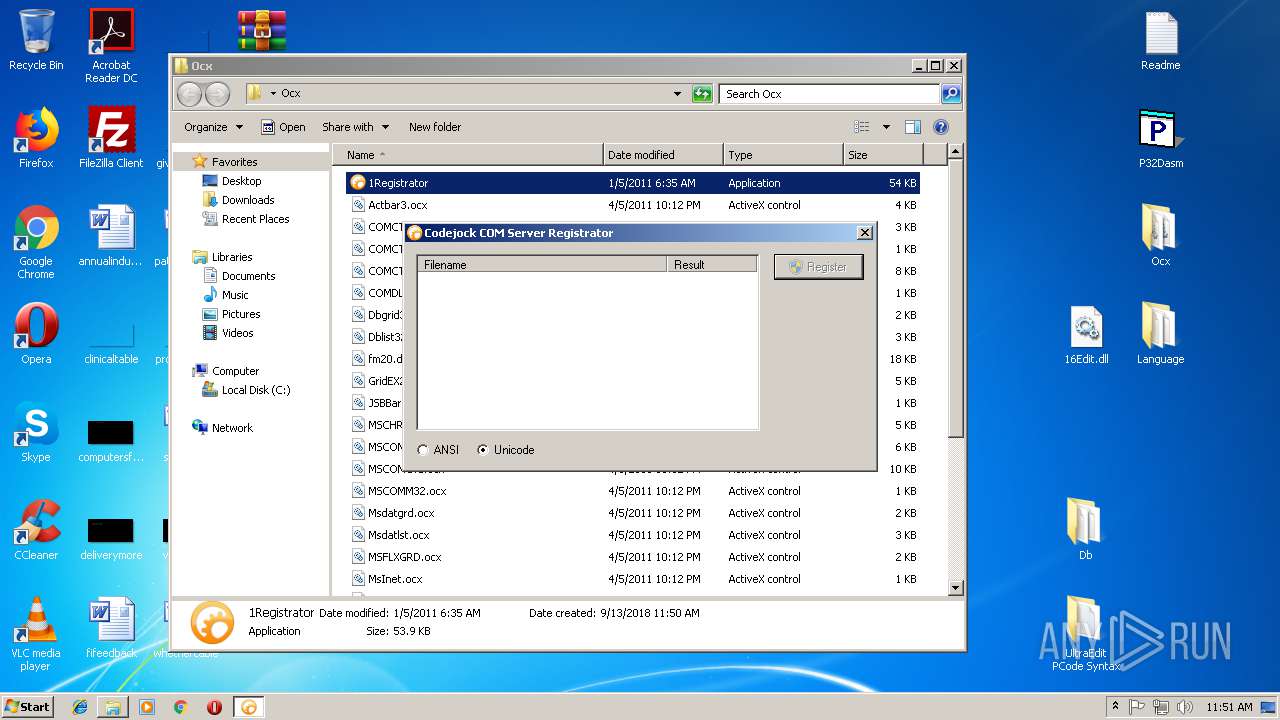Viewport: 1280px width, 720px height.
Task: Click the Acrobat Reader DC desktop icon
Action: click(111, 46)
